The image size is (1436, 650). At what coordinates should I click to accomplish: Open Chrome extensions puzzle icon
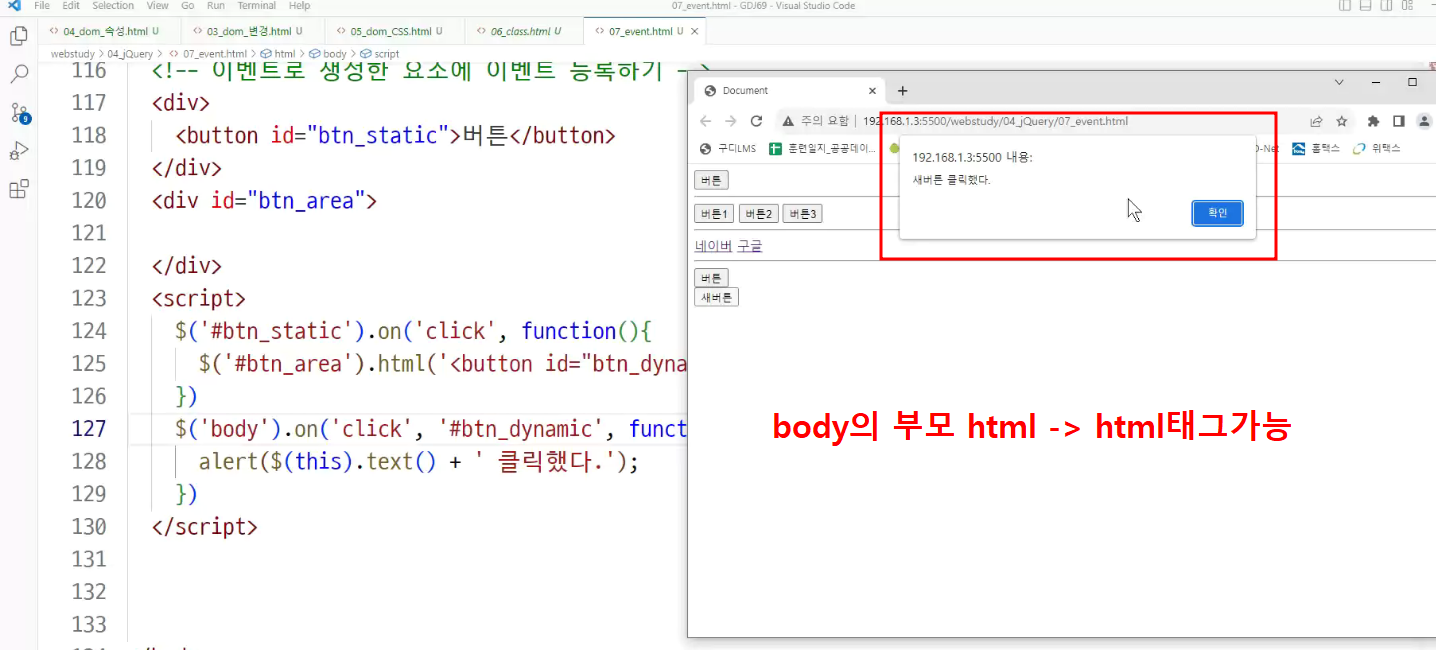[x=1373, y=121]
